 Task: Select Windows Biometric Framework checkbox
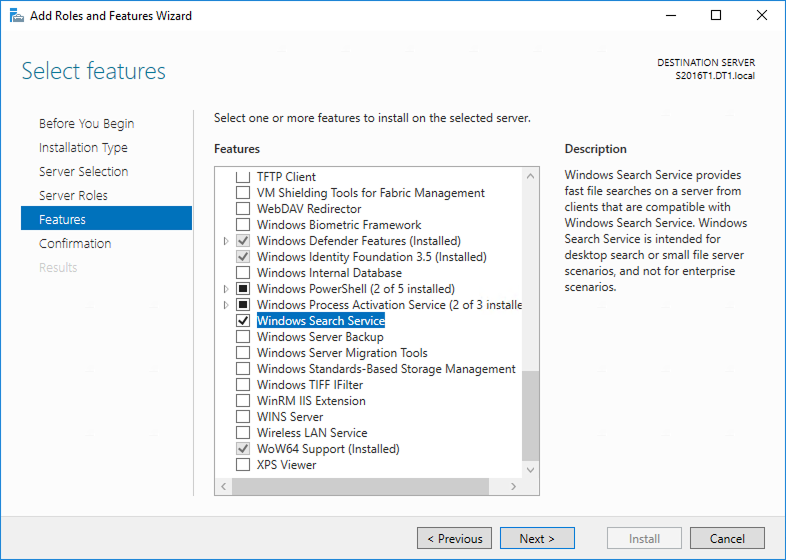tap(243, 225)
